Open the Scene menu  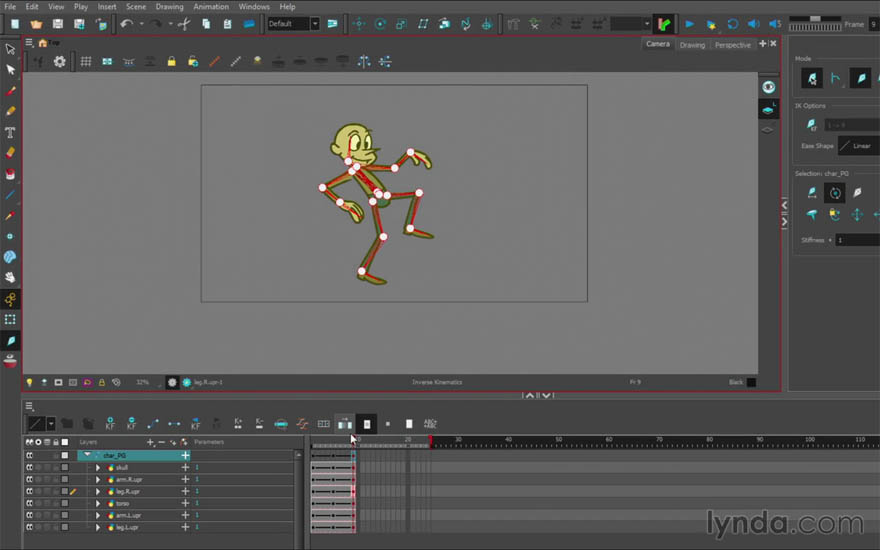[x=136, y=7]
